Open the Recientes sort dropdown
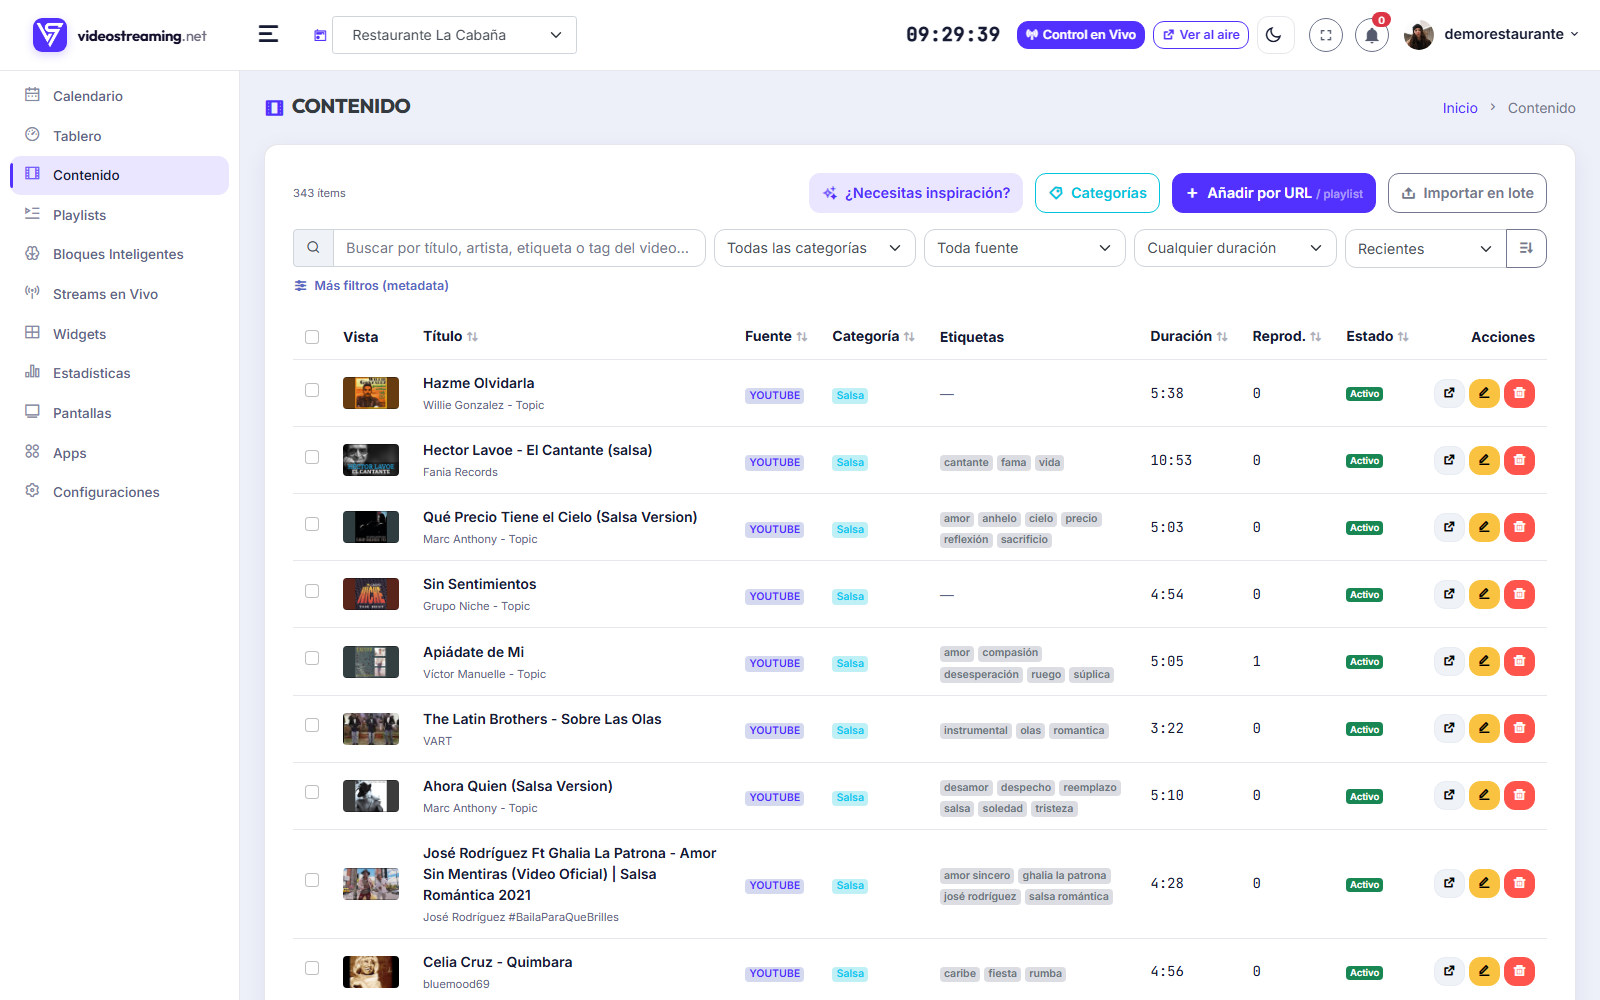The width and height of the screenshot is (1600, 1000). pos(1425,248)
